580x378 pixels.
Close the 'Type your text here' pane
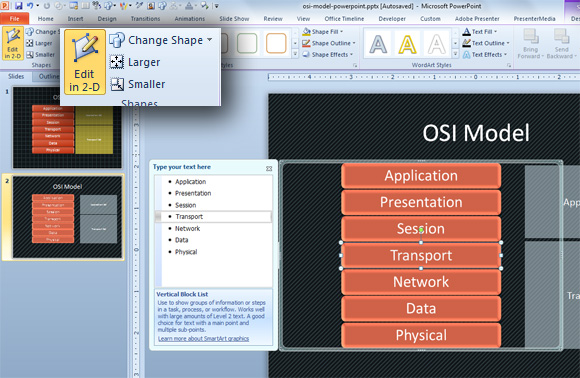click(x=269, y=168)
